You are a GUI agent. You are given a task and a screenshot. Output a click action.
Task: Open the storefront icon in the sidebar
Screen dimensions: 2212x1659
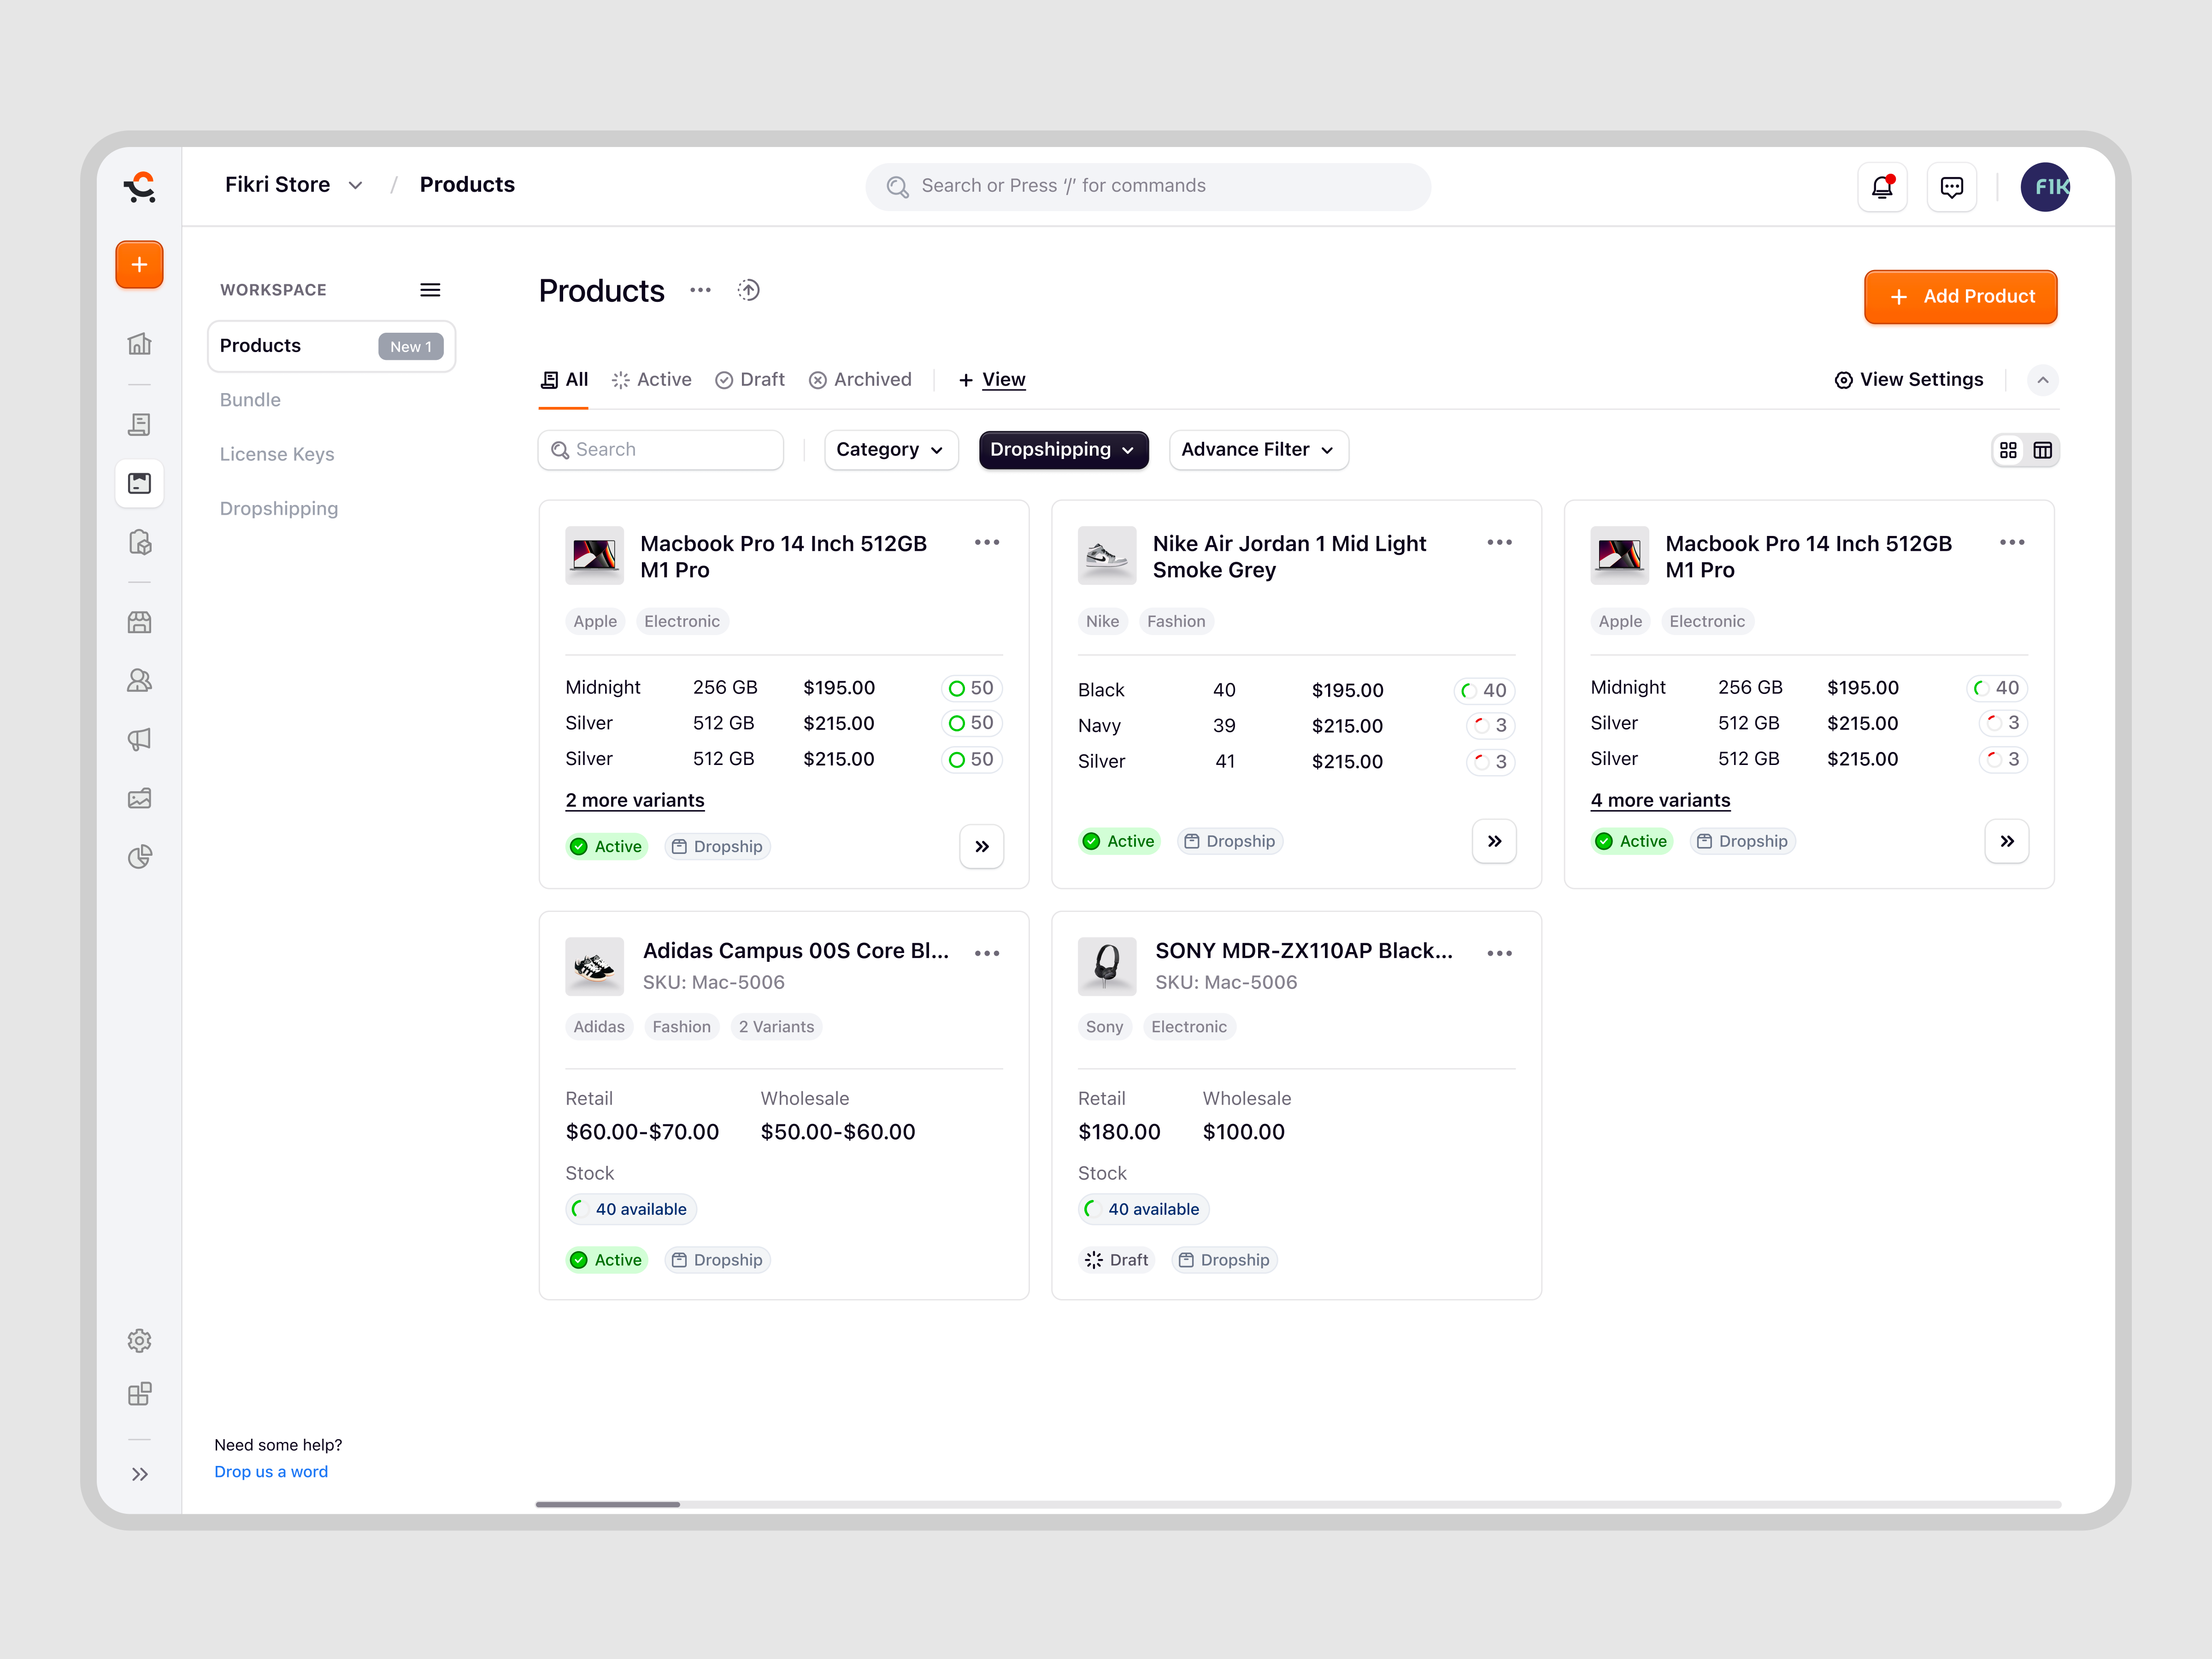coord(139,622)
